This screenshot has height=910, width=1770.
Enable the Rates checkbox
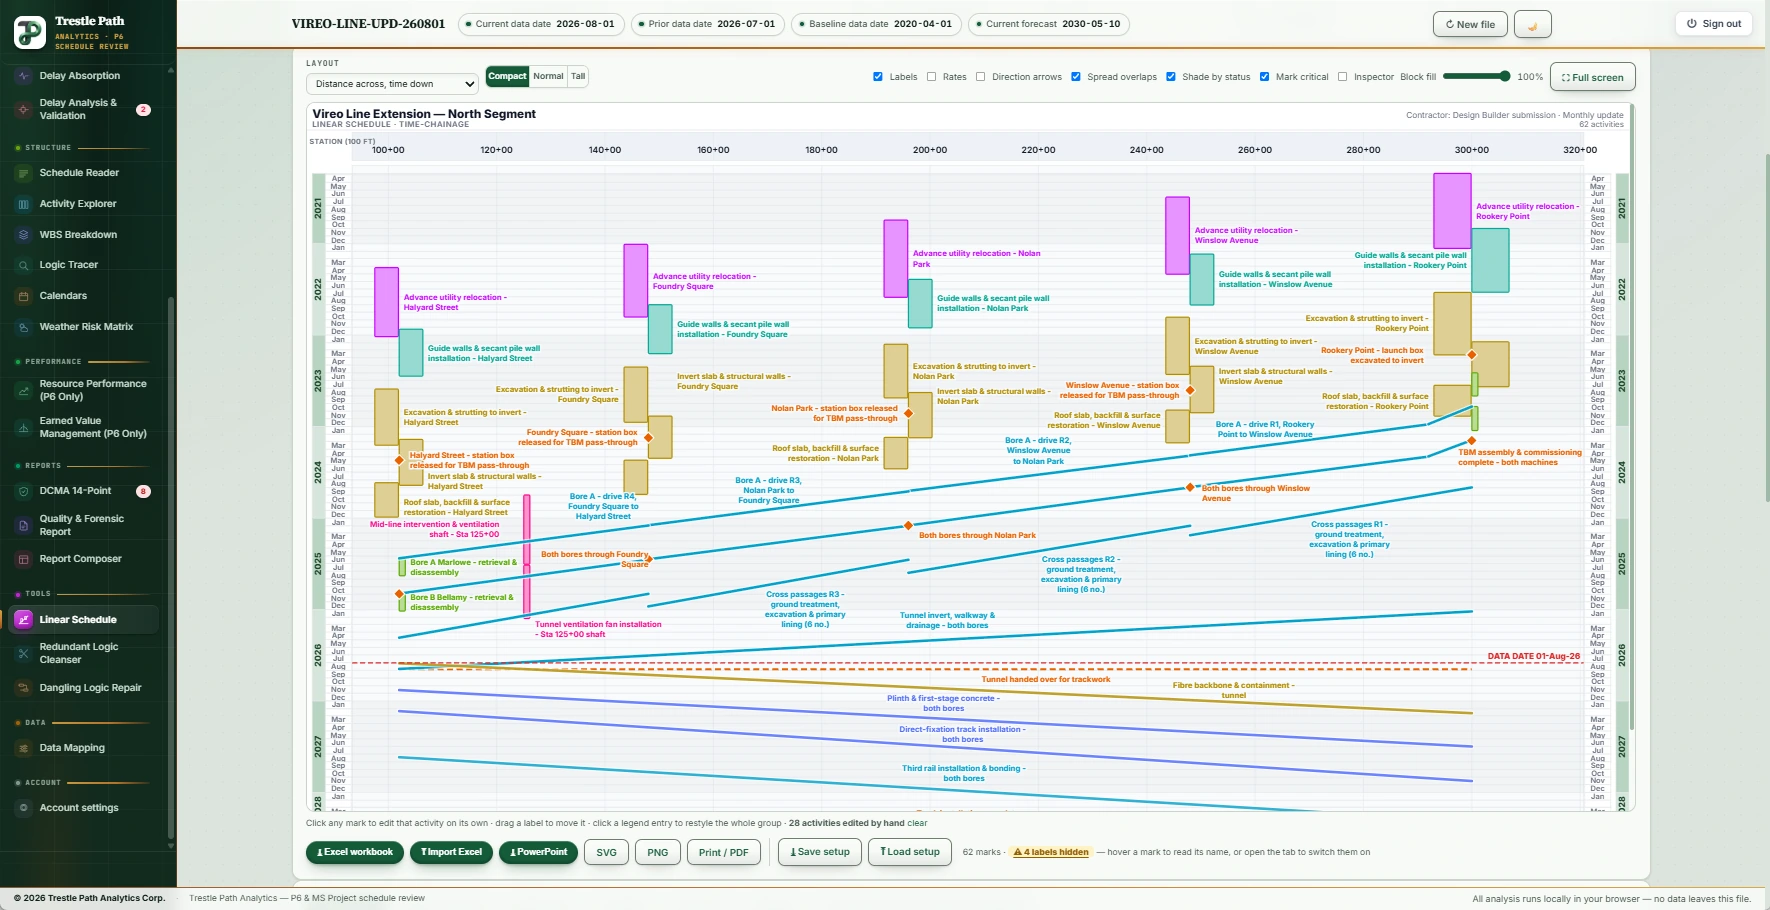[931, 77]
